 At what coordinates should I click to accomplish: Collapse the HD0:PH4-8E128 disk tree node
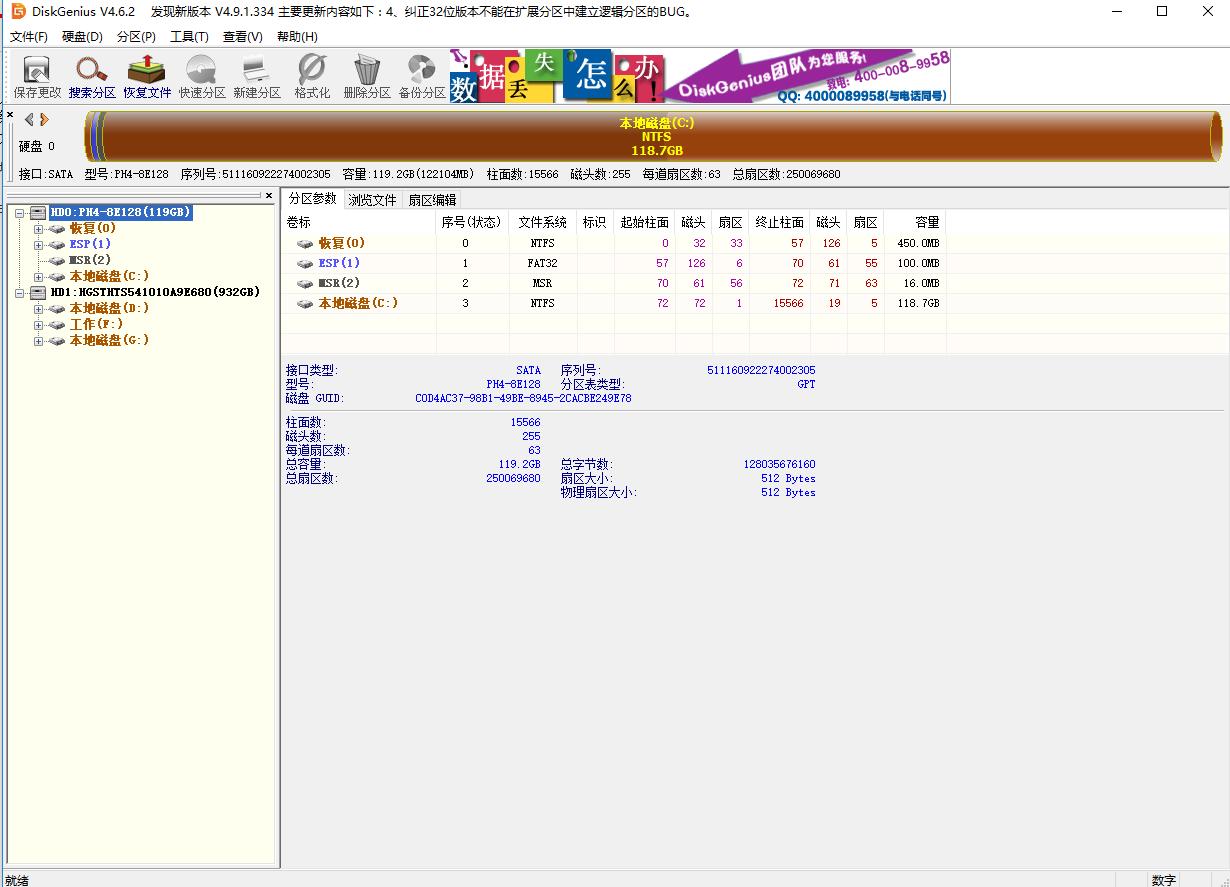click(20, 212)
